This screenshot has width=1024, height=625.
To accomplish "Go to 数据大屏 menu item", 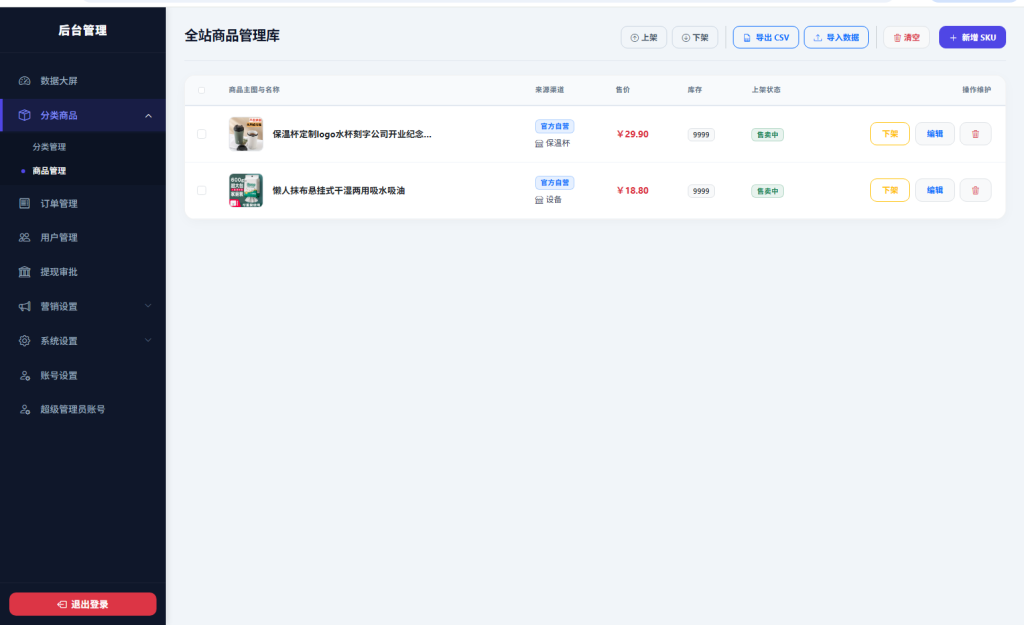I will (82, 81).
